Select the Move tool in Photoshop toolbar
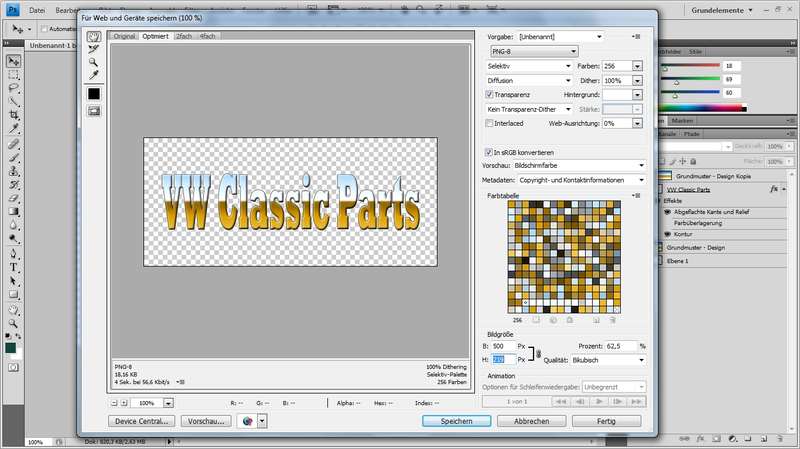This screenshot has height=449, width=800. click(x=14, y=61)
